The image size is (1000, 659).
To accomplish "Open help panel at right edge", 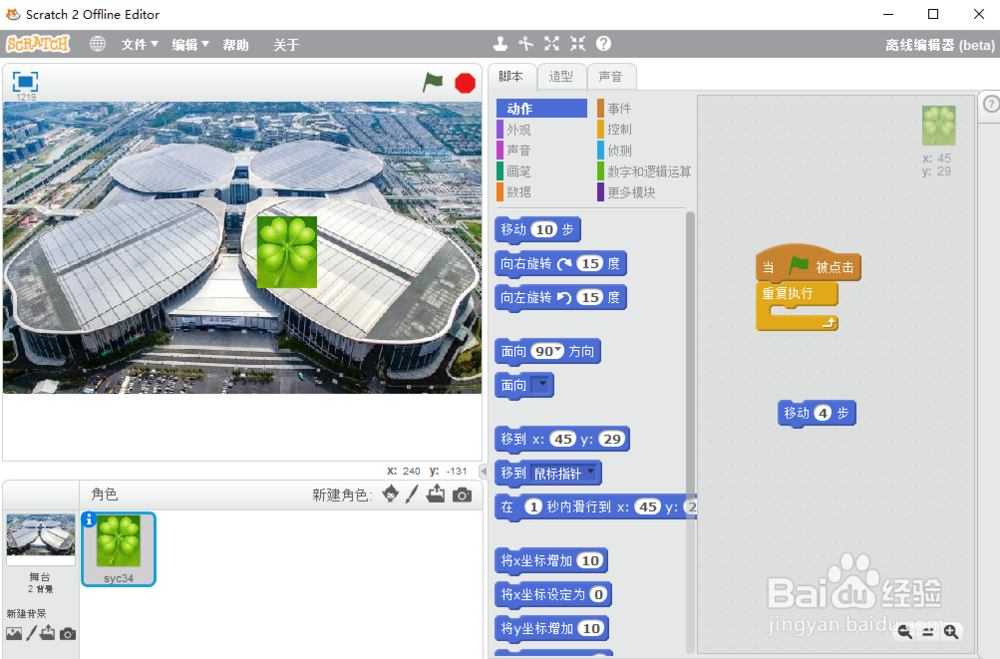I will [x=990, y=104].
